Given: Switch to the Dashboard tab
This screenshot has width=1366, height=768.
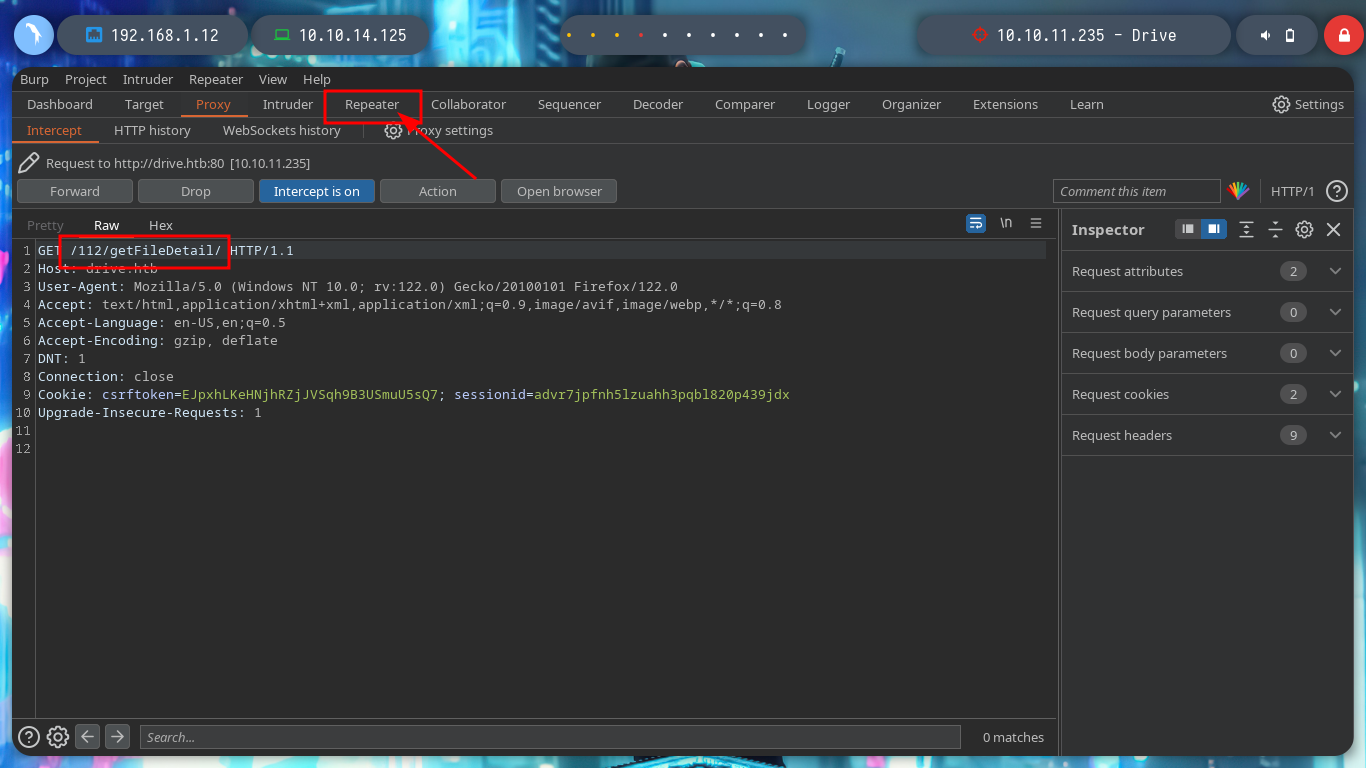Looking at the screenshot, I should tap(60, 104).
